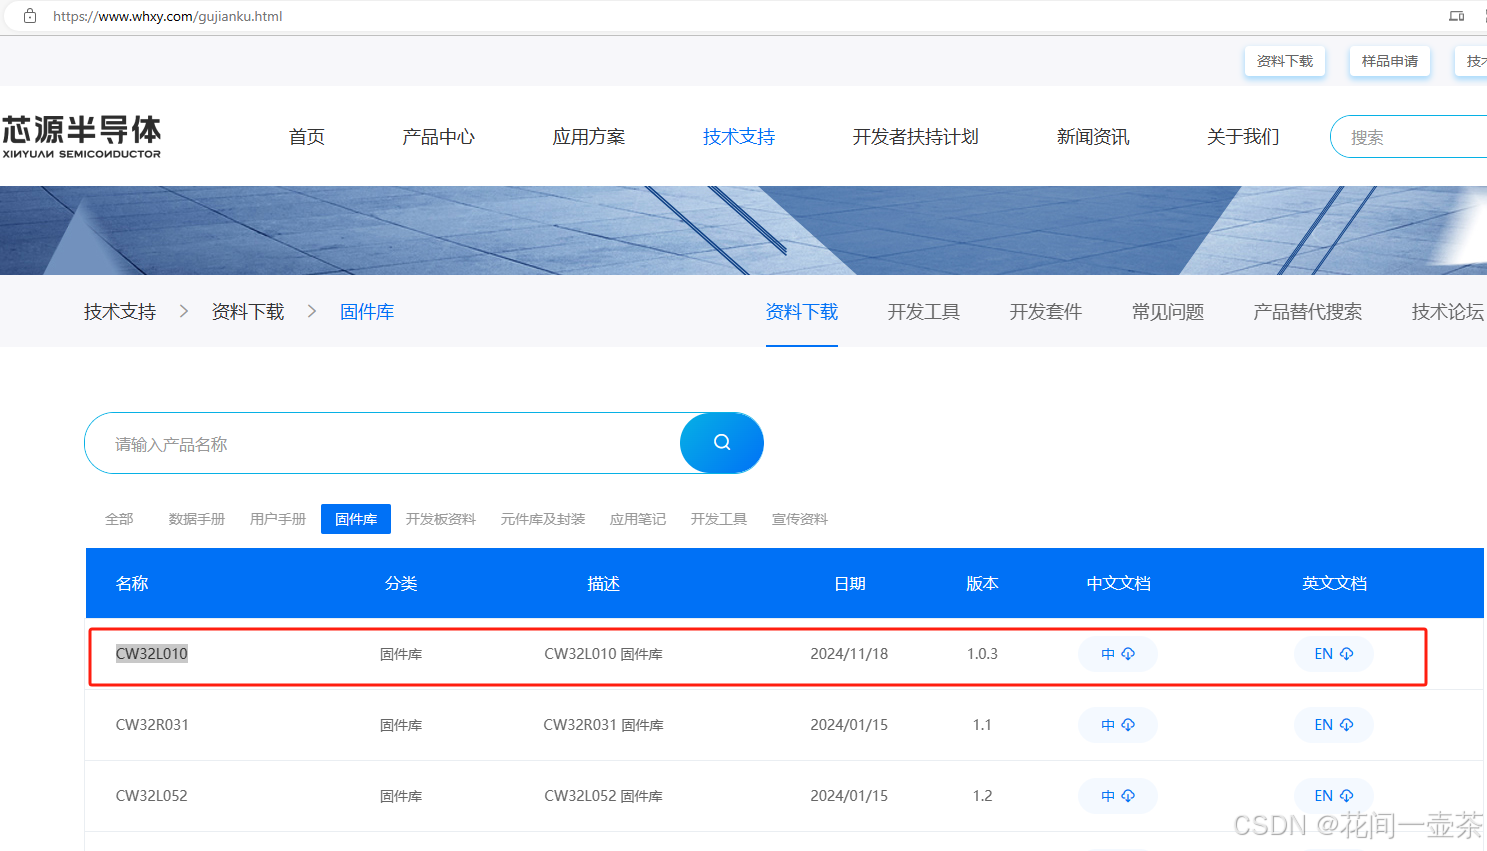Click the CW32L010 name cell
Viewport: 1487px width, 851px height.
click(152, 654)
